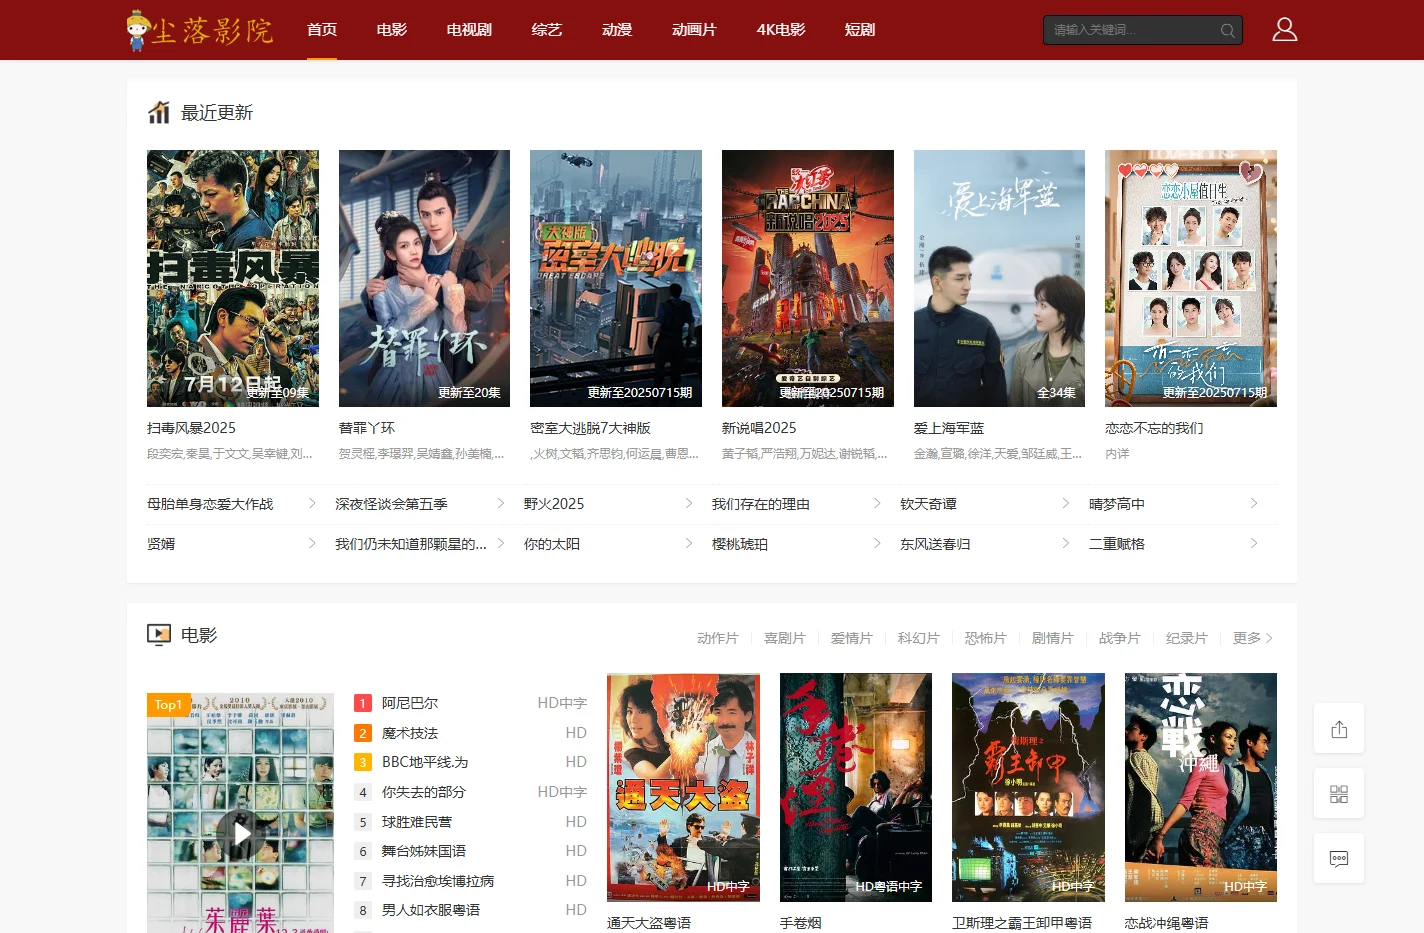
Task: Click chevron beside 深夜怪谈会第五季
Action: pyautogui.click(x=501, y=503)
